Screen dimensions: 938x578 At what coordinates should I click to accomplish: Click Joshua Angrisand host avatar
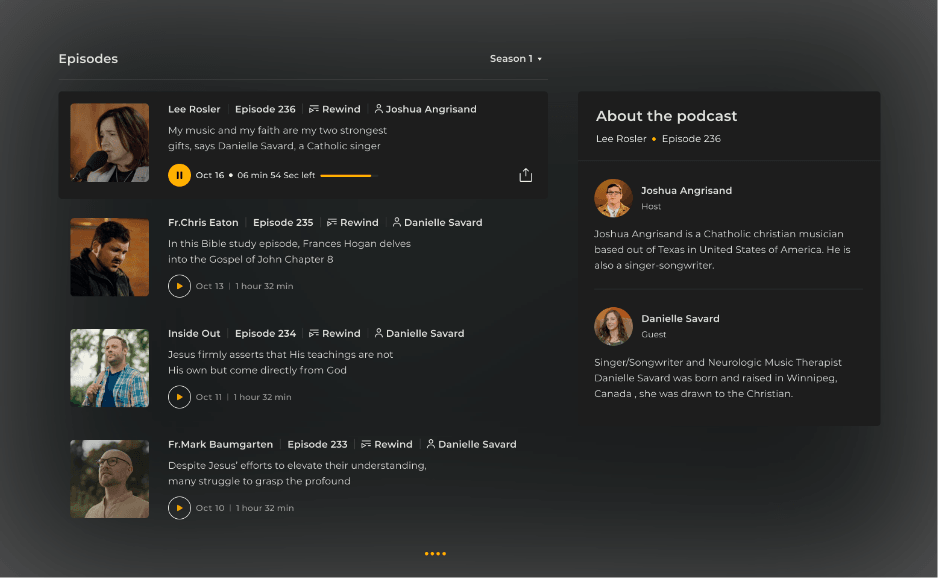(x=613, y=198)
